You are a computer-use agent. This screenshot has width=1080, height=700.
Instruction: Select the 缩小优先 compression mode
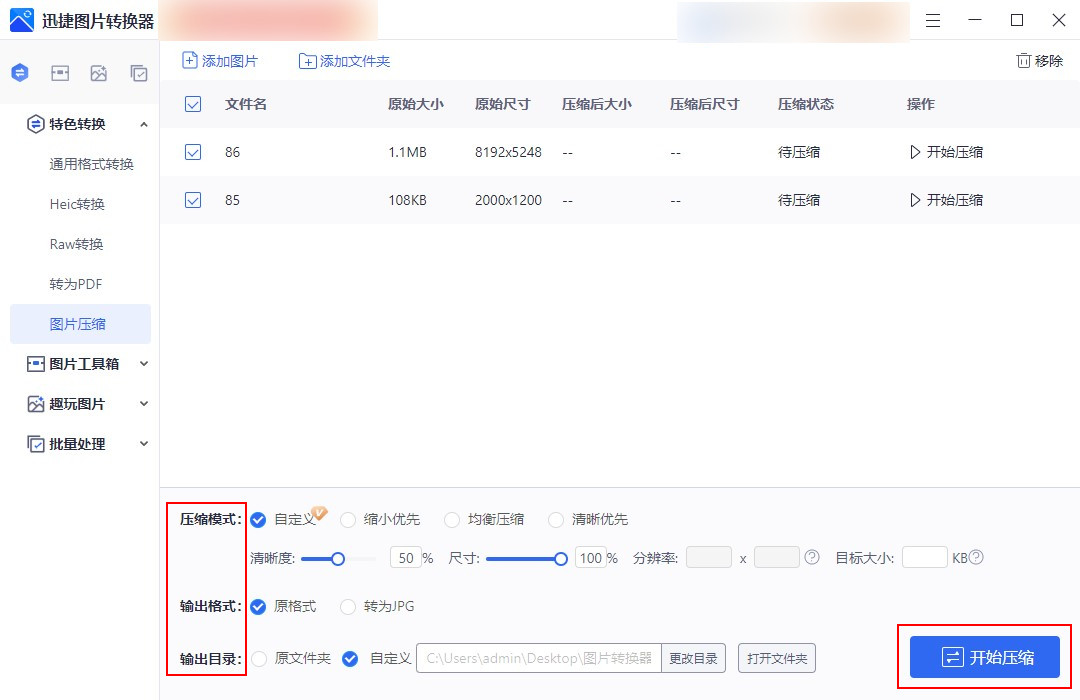349,519
